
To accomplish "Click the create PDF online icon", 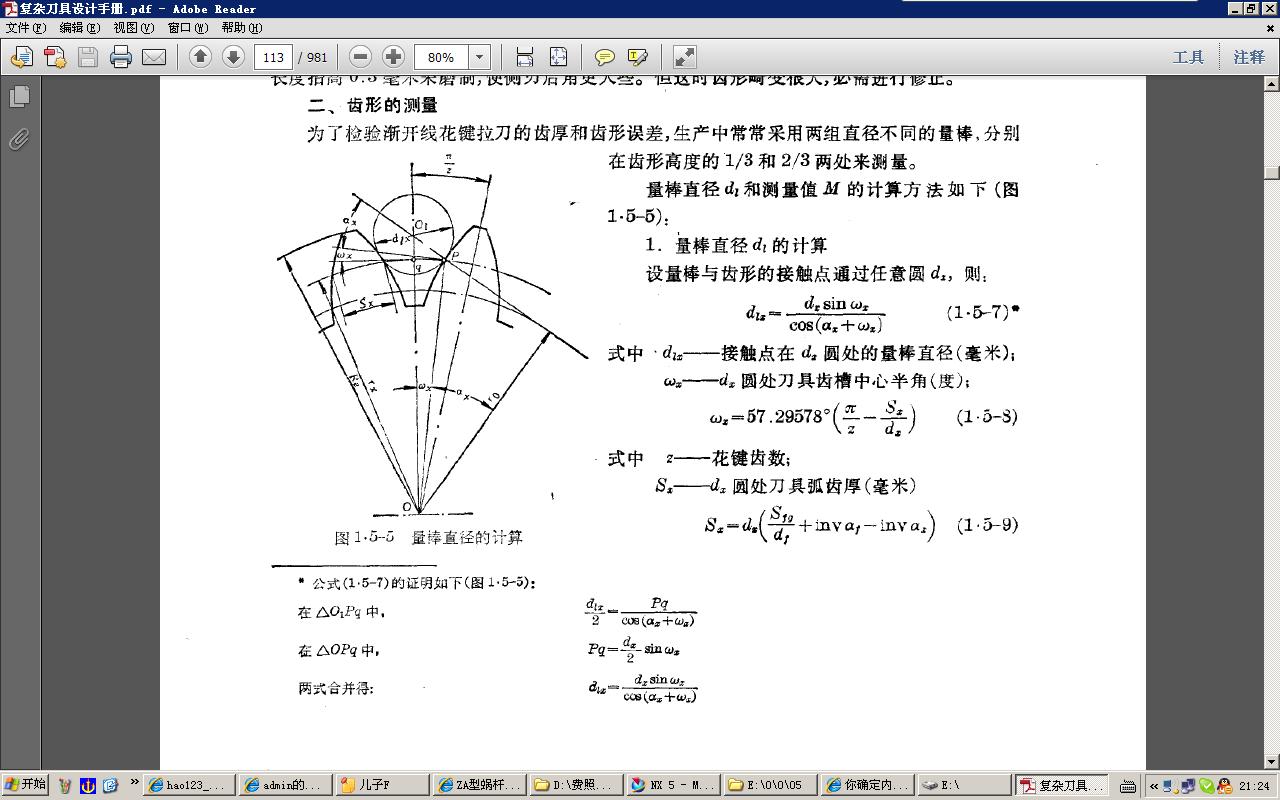I will [x=54, y=57].
